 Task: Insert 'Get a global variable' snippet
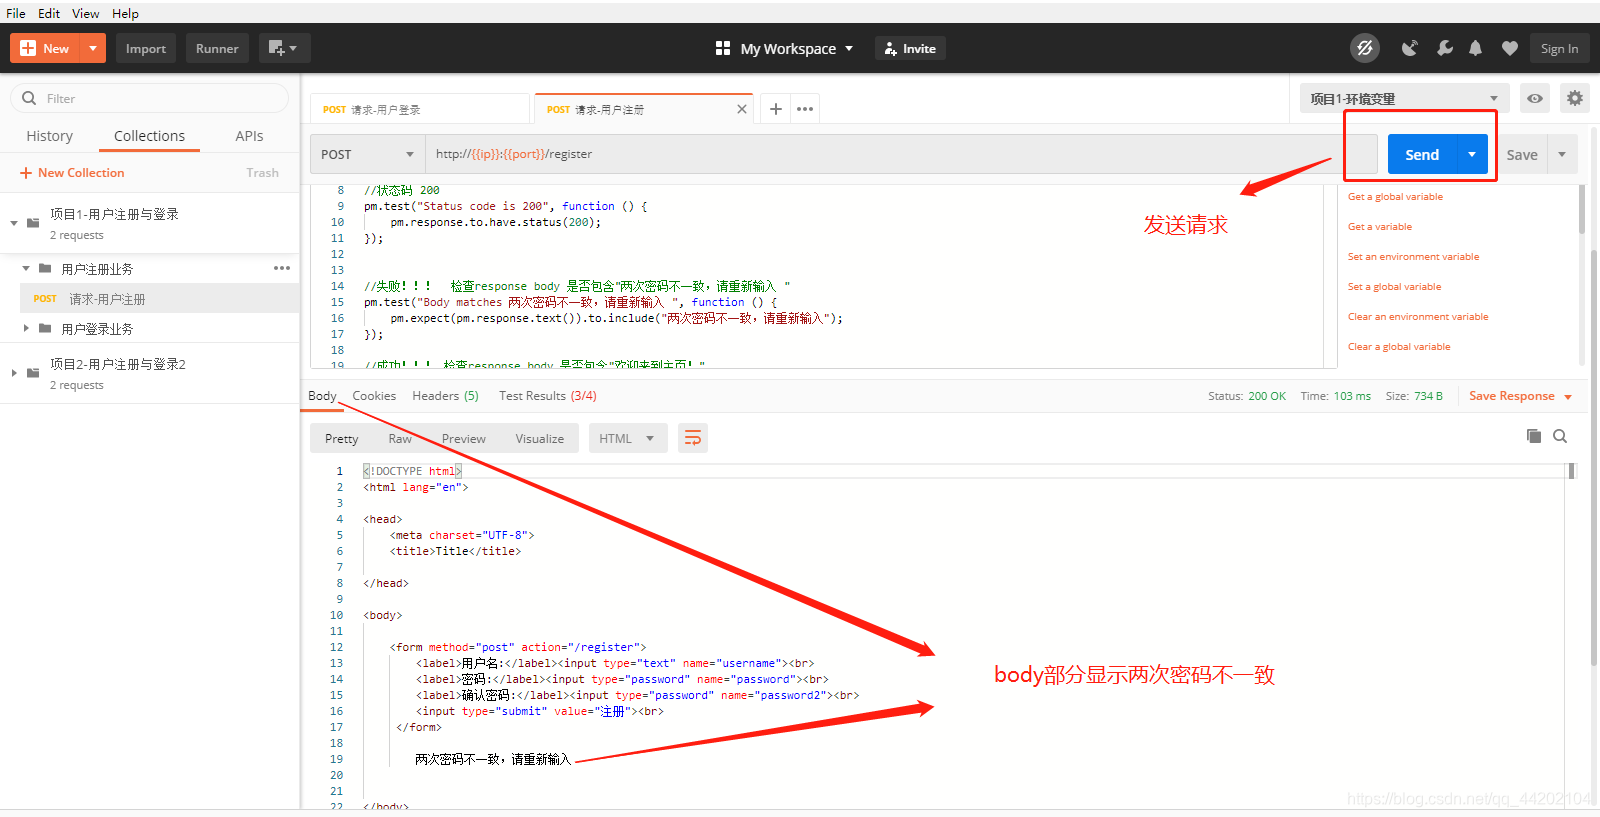[x=1395, y=197]
